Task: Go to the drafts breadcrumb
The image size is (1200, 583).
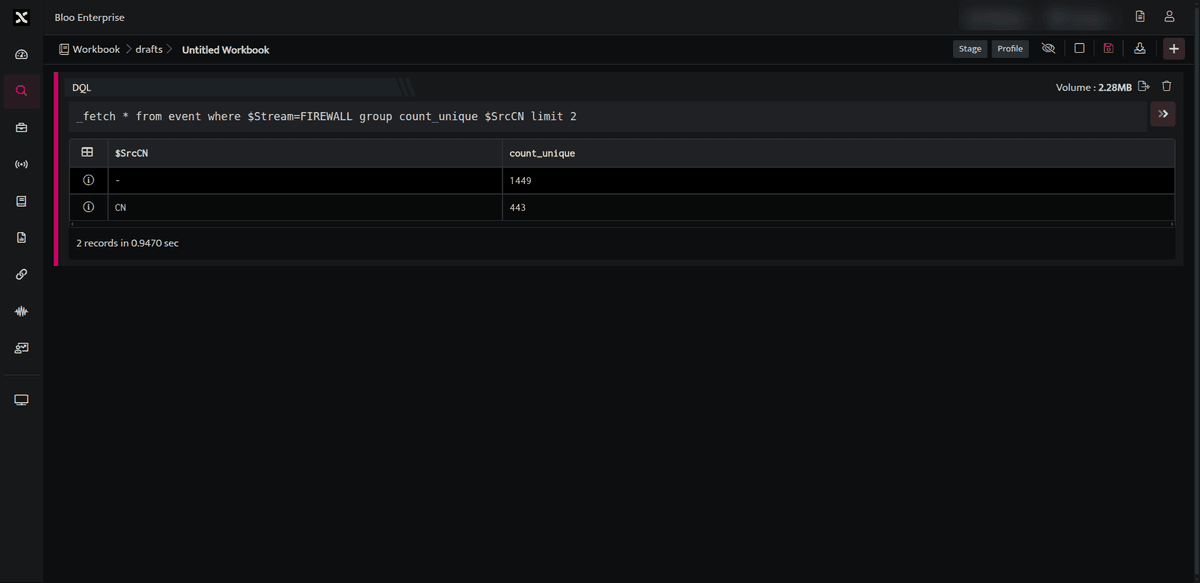Action: (x=149, y=49)
